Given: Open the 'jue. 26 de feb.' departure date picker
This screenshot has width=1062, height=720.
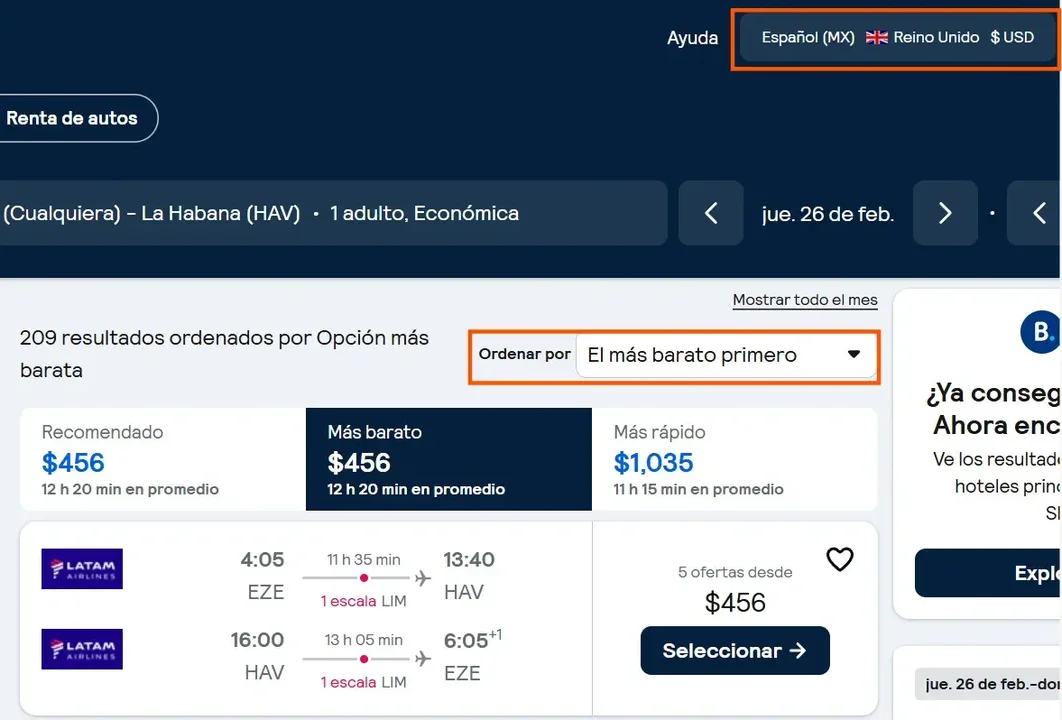Looking at the screenshot, I should coord(828,214).
